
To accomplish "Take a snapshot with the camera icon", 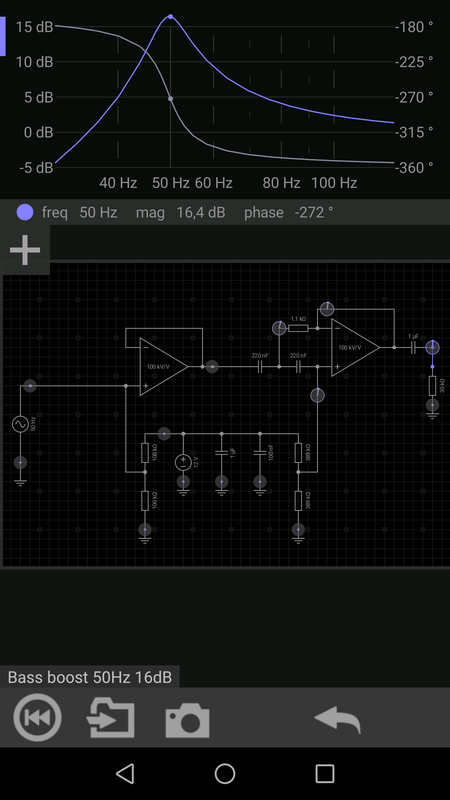I will [187, 720].
